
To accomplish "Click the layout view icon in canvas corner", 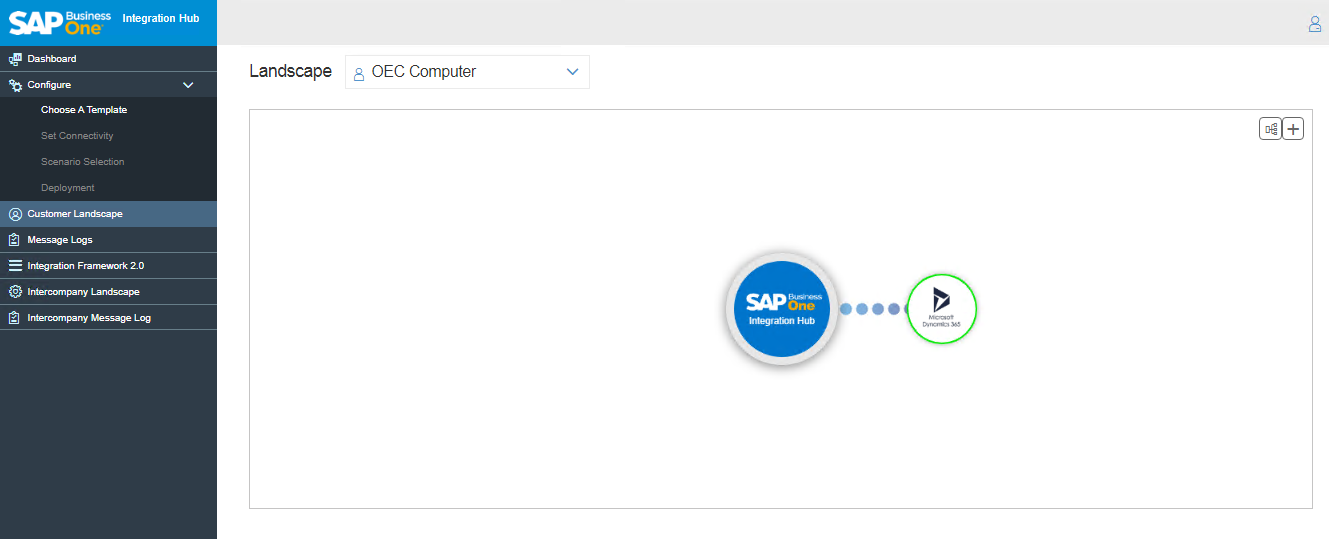I will tap(1270, 129).
